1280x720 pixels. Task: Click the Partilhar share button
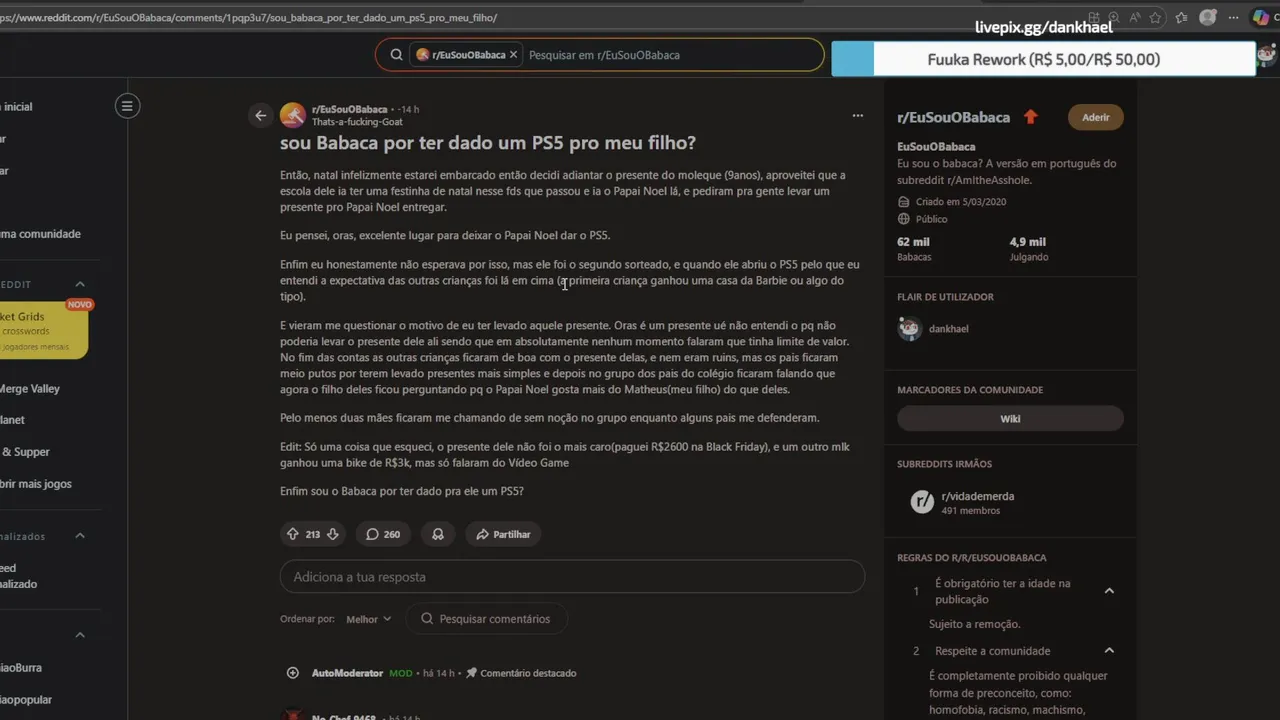(x=503, y=534)
